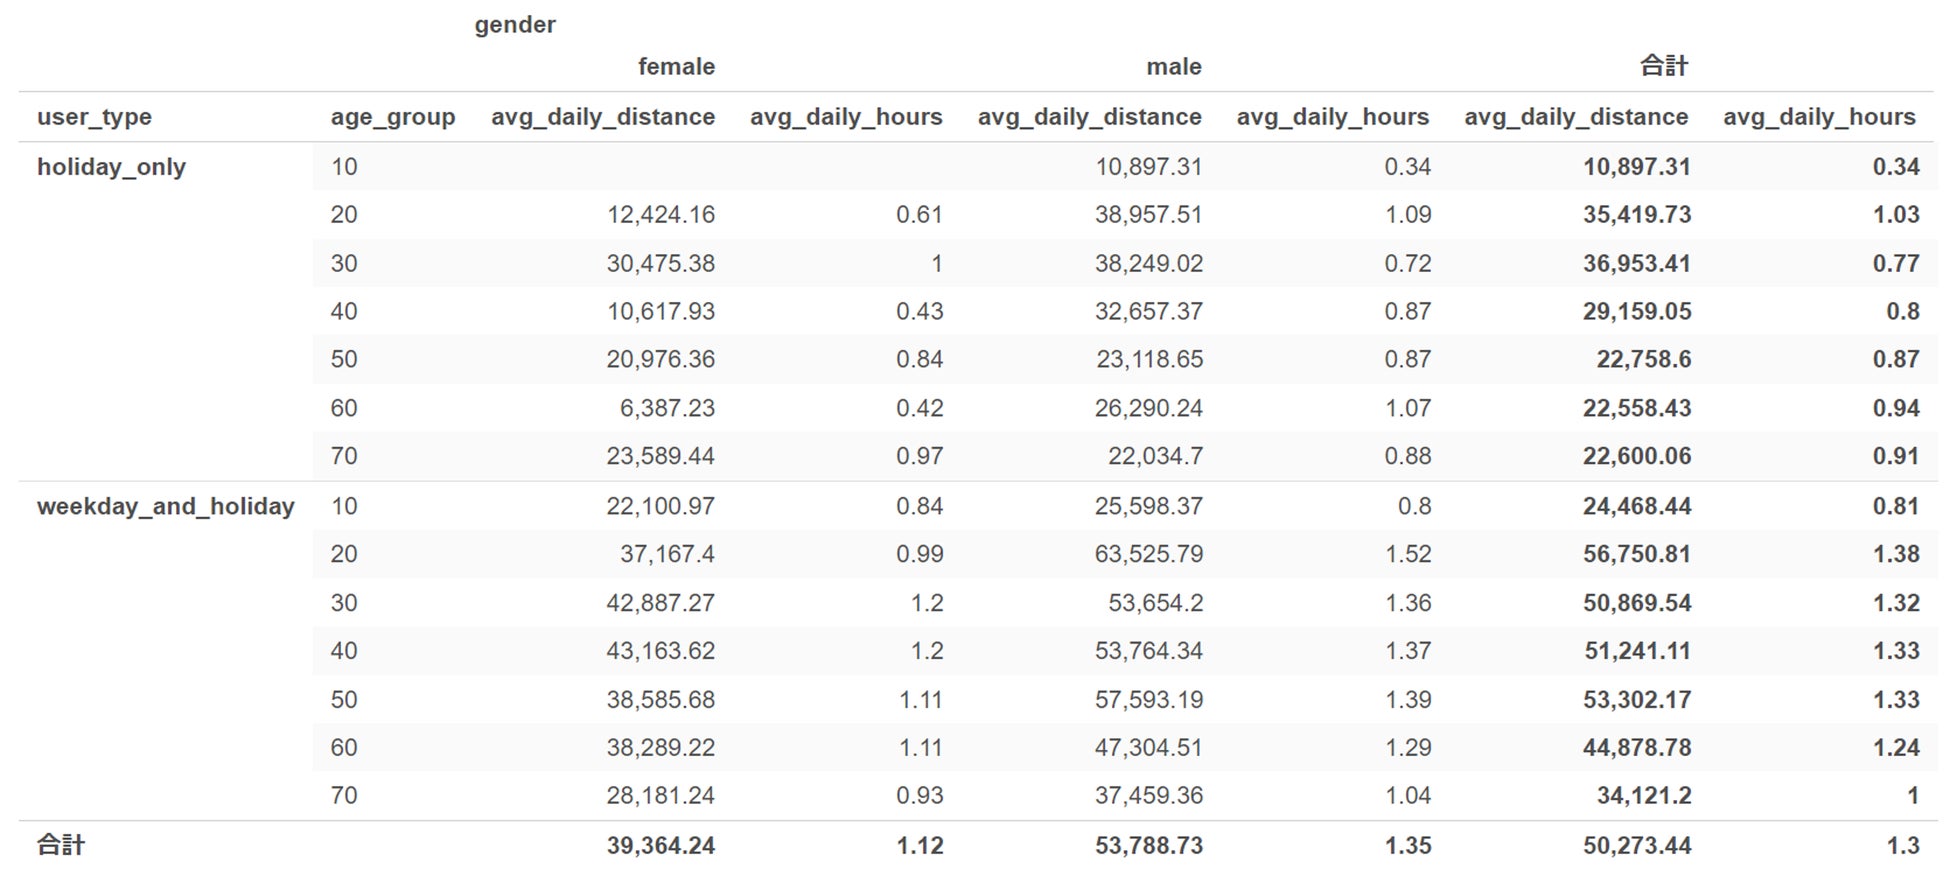Image resolution: width=1950 pixels, height=893 pixels.
Task: Click avg_daily_hours header under male
Action: 1332,117
